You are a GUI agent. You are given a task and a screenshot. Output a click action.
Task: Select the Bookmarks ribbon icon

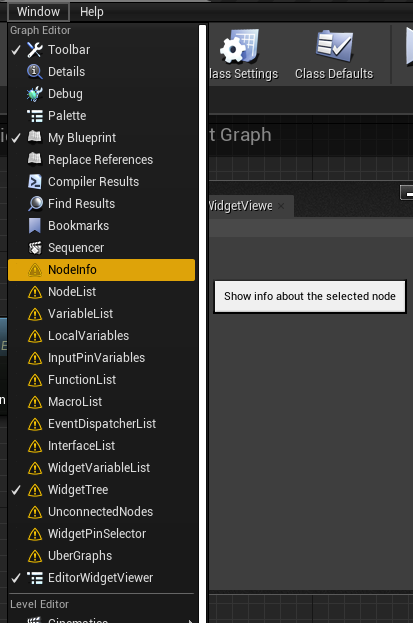35,226
